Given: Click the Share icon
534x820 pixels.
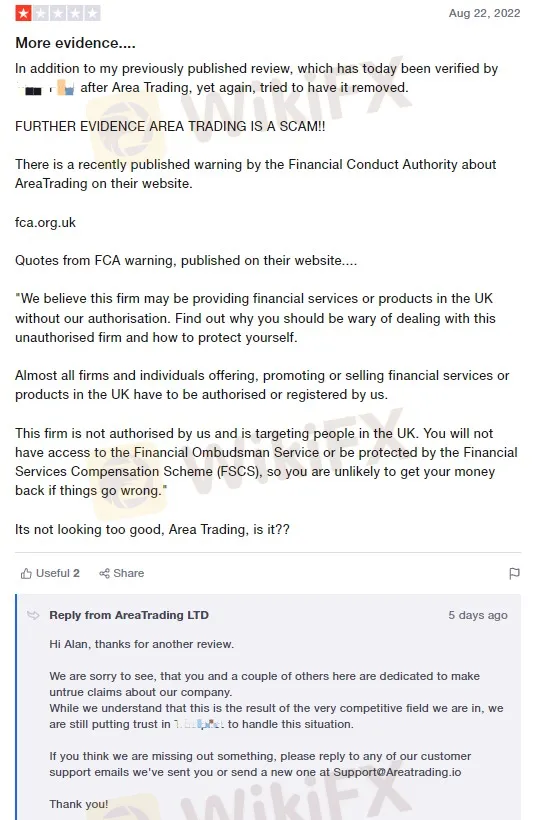Looking at the screenshot, I should [104, 573].
